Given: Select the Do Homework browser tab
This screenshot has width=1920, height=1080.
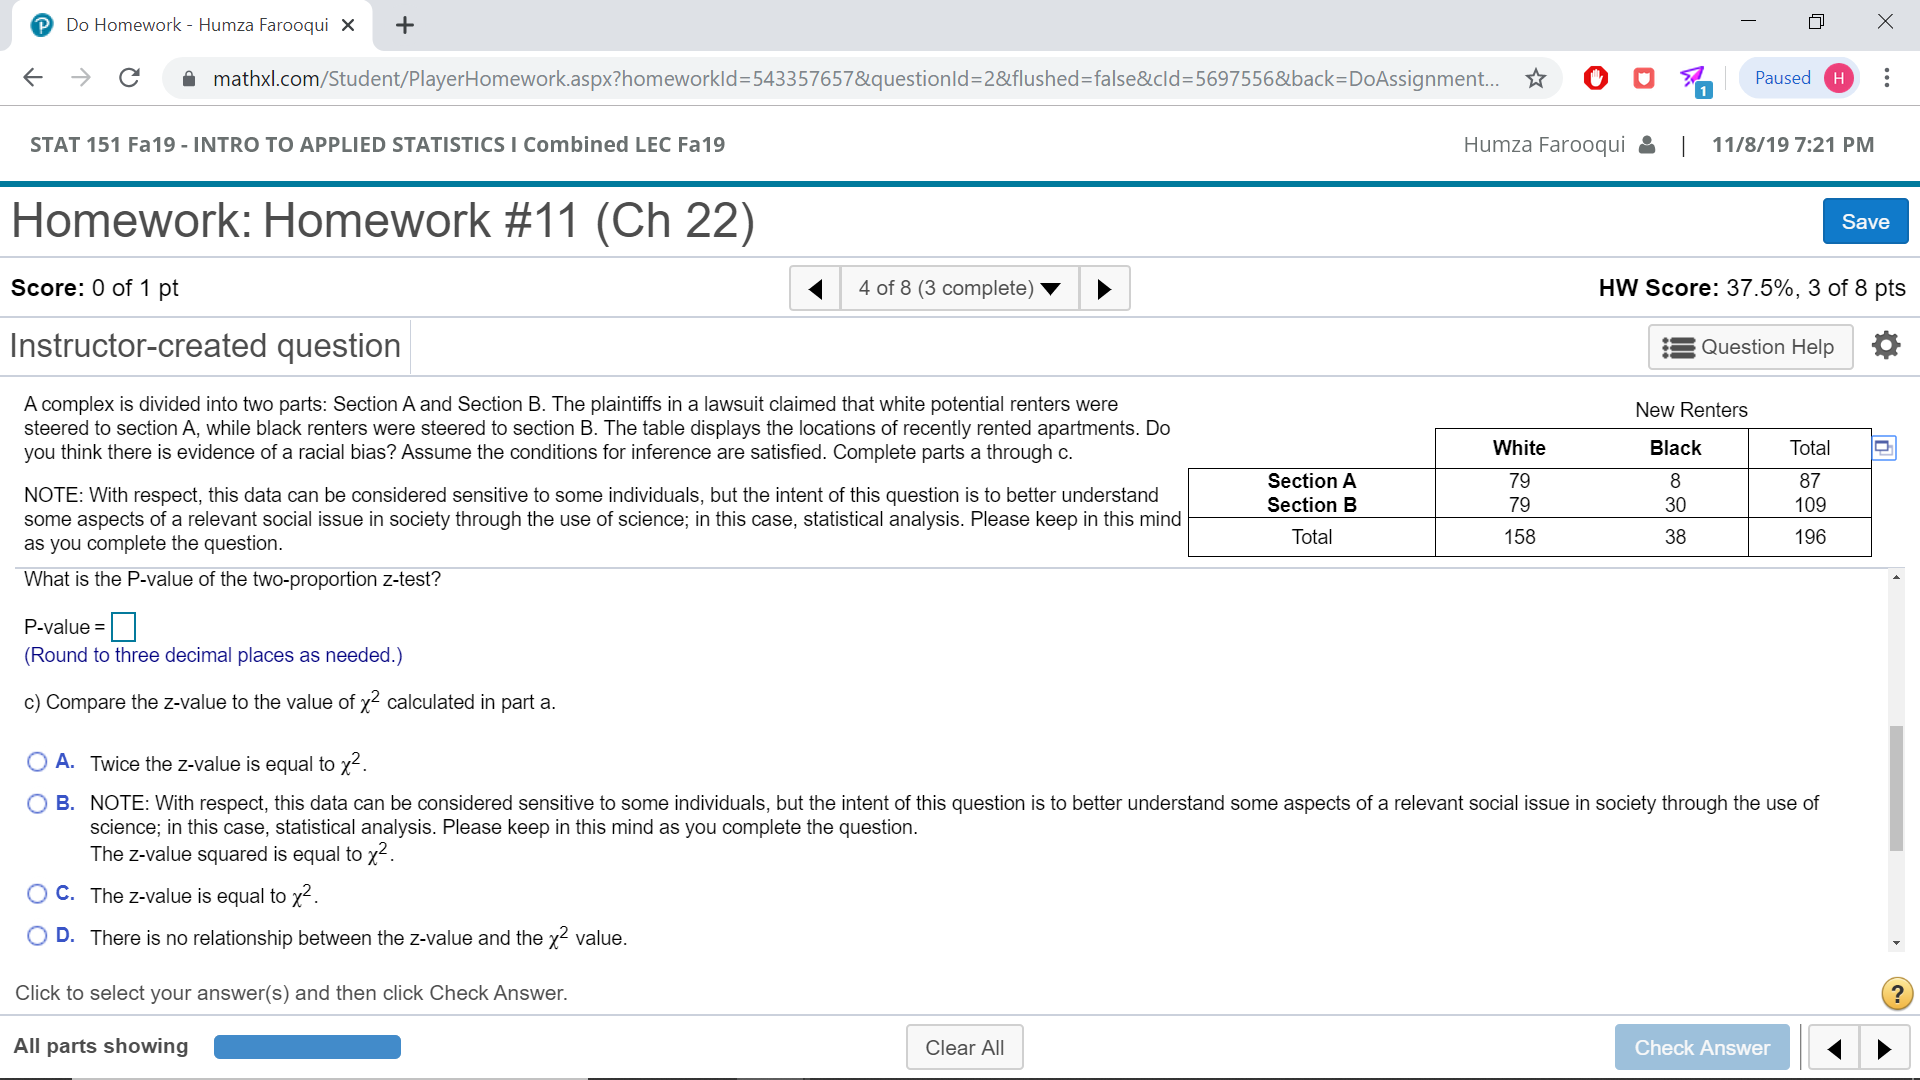Looking at the screenshot, I should pyautogui.click(x=195, y=25).
